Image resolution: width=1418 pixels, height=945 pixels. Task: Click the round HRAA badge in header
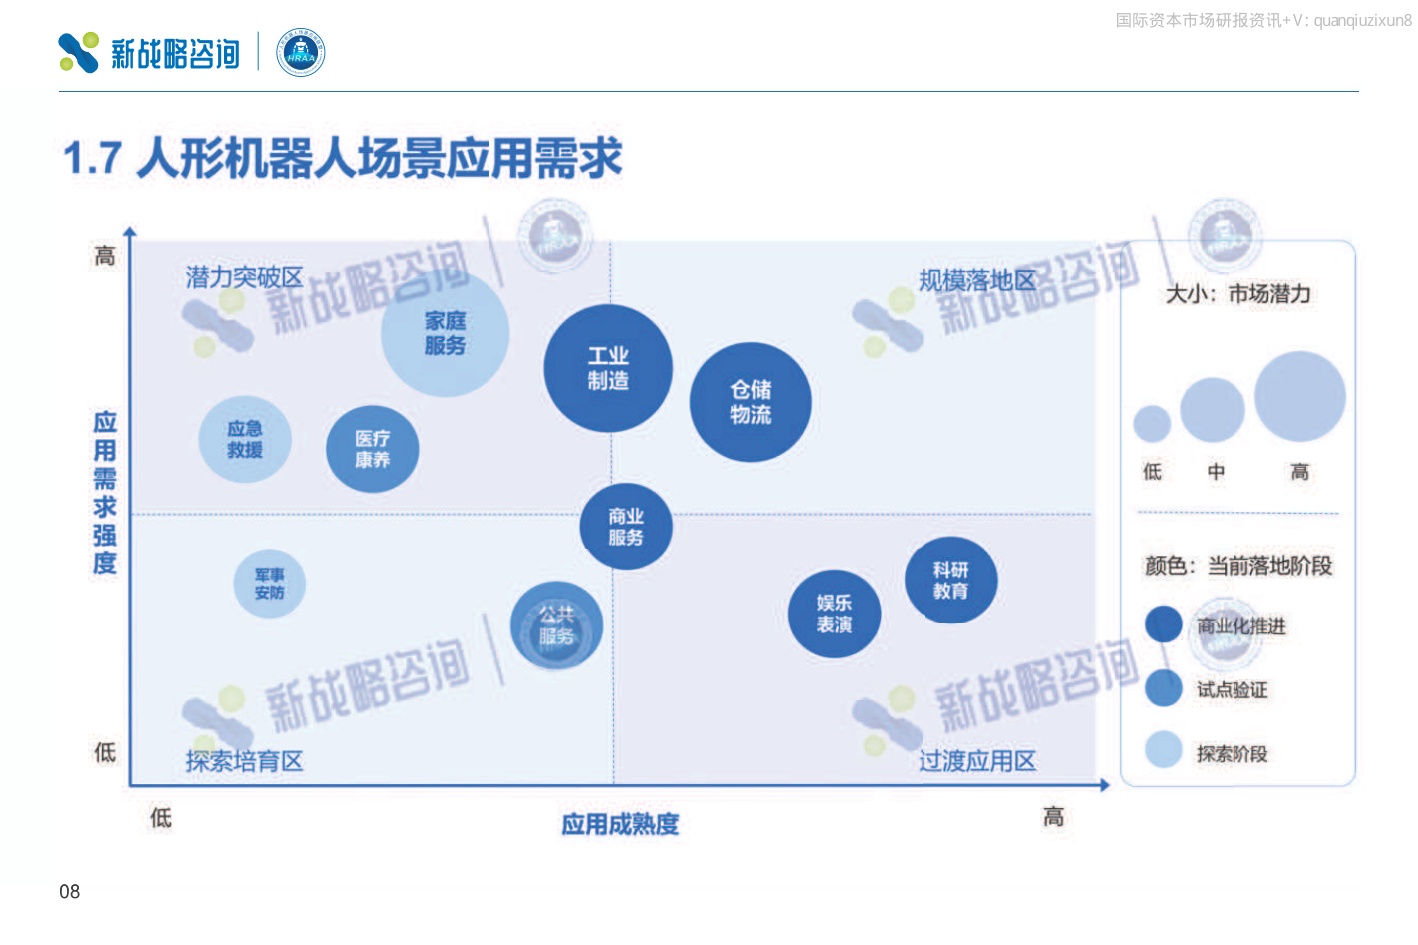[x=300, y=53]
